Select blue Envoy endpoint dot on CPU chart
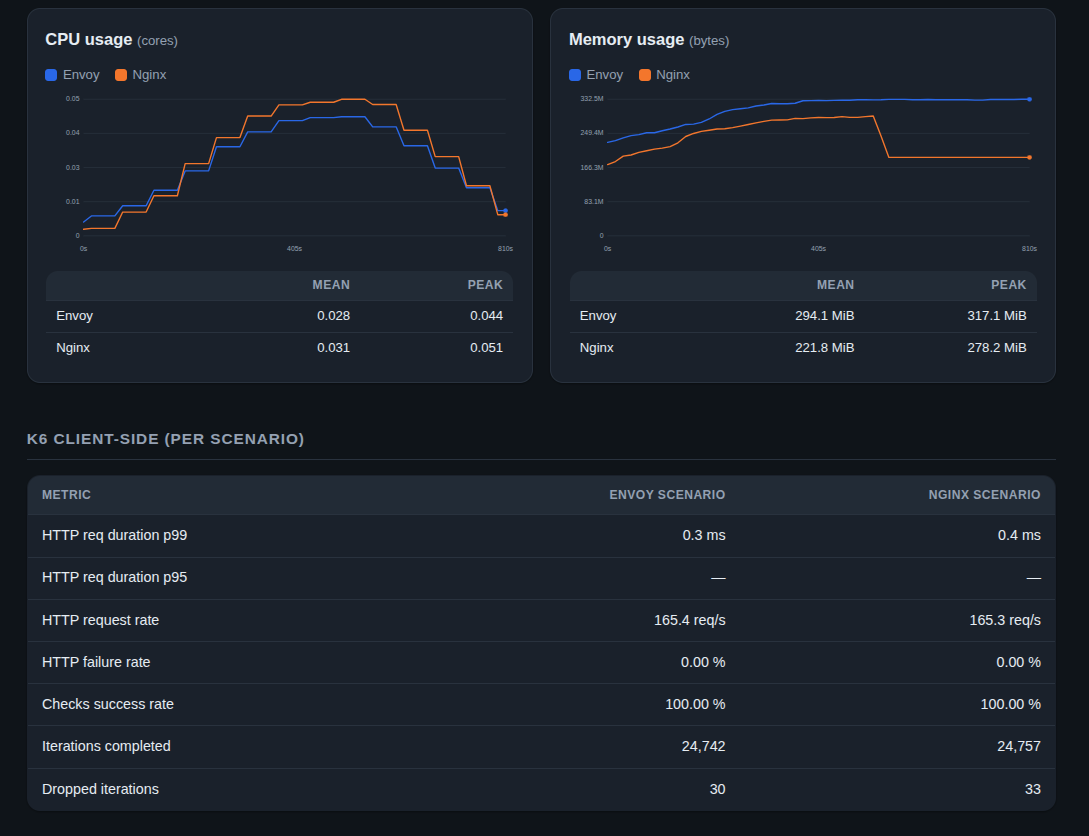The height and width of the screenshot is (836, 1089). pyautogui.click(x=506, y=210)
